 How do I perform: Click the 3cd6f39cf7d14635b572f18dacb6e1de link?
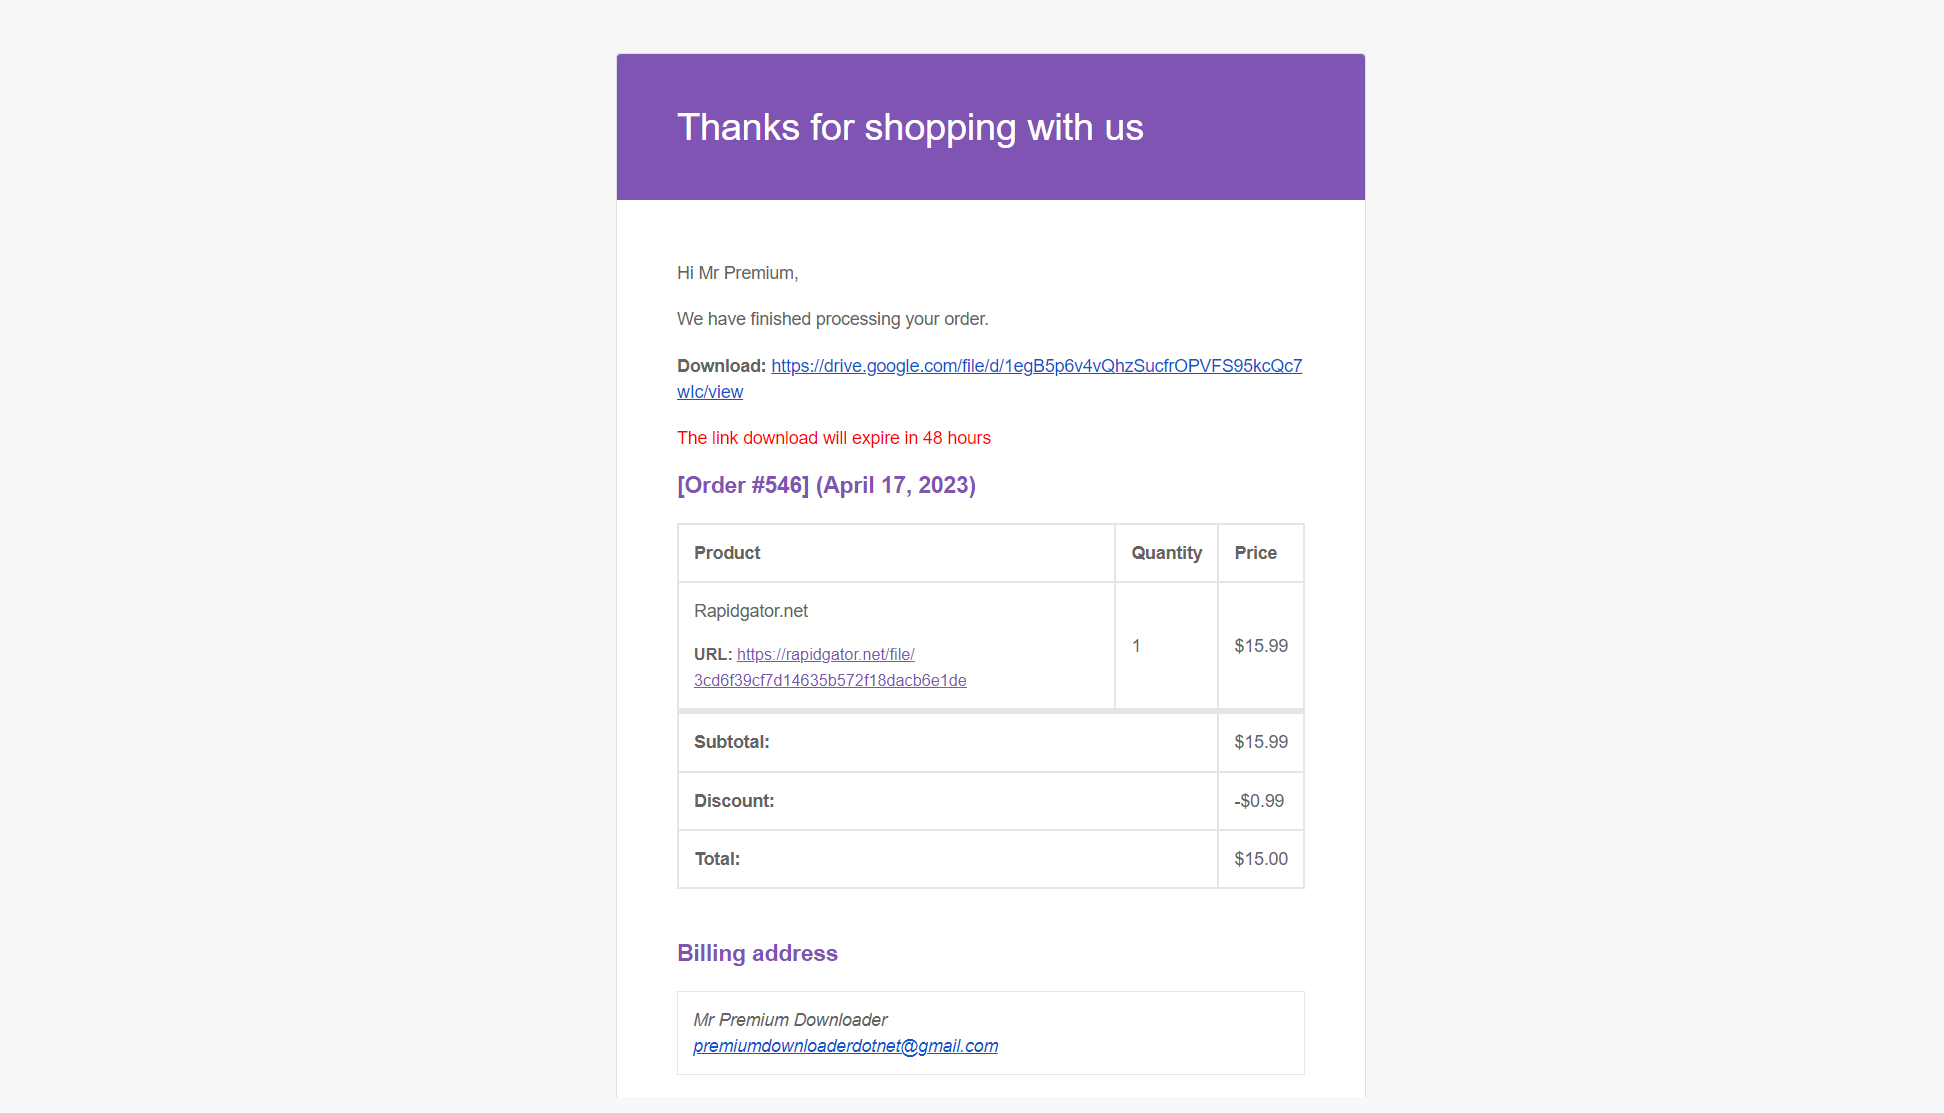coord(830,680)
